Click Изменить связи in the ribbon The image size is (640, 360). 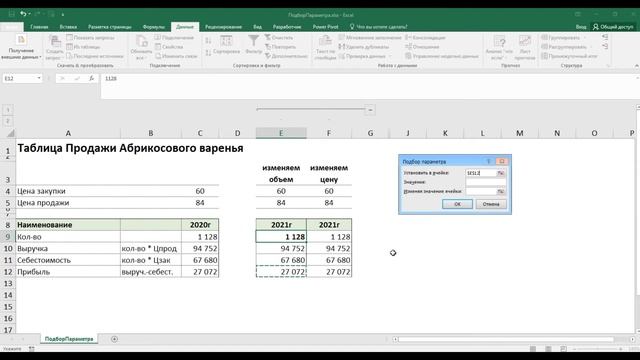tap(176, 56)
